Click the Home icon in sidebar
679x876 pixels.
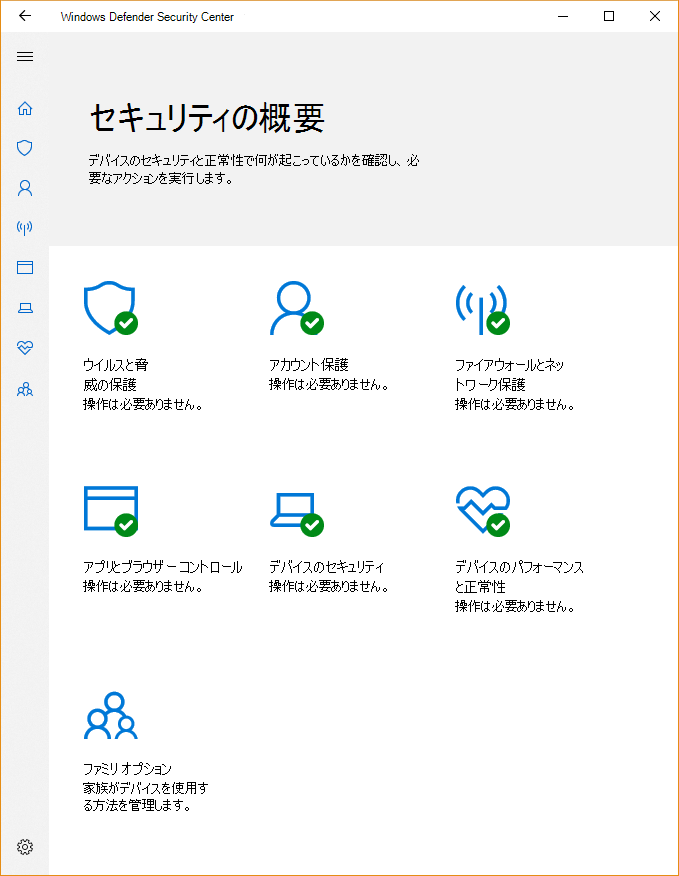pyautogui.click(x=25, y=108)
